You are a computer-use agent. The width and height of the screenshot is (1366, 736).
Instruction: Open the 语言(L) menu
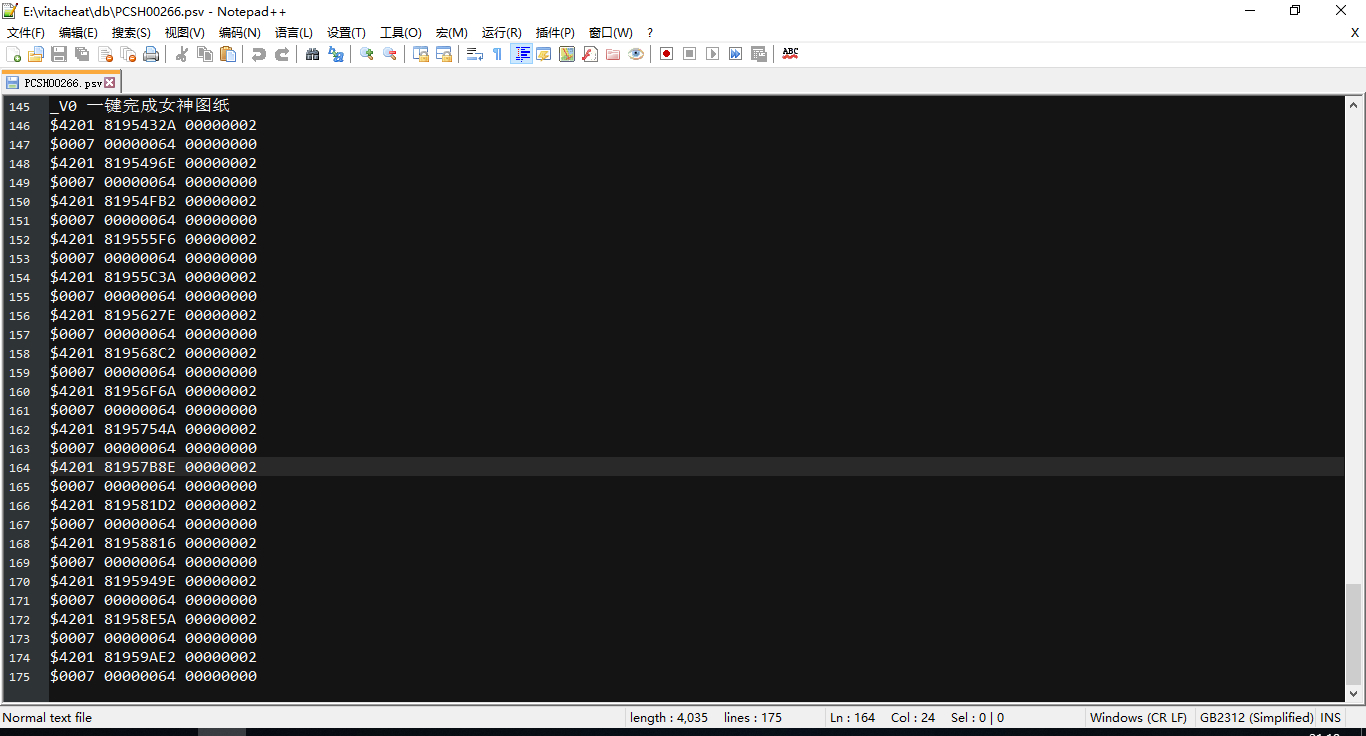pos(294,33)
